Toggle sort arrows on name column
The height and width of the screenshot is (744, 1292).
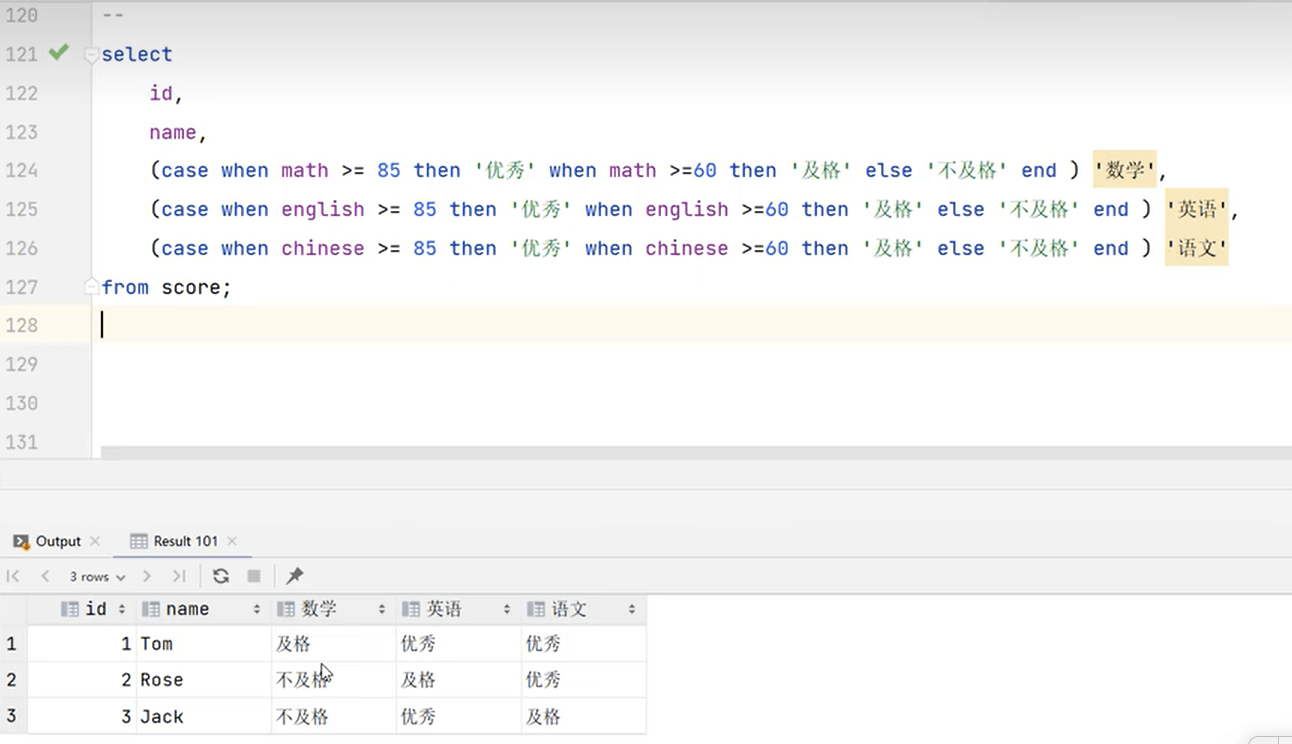click(257, 609)
